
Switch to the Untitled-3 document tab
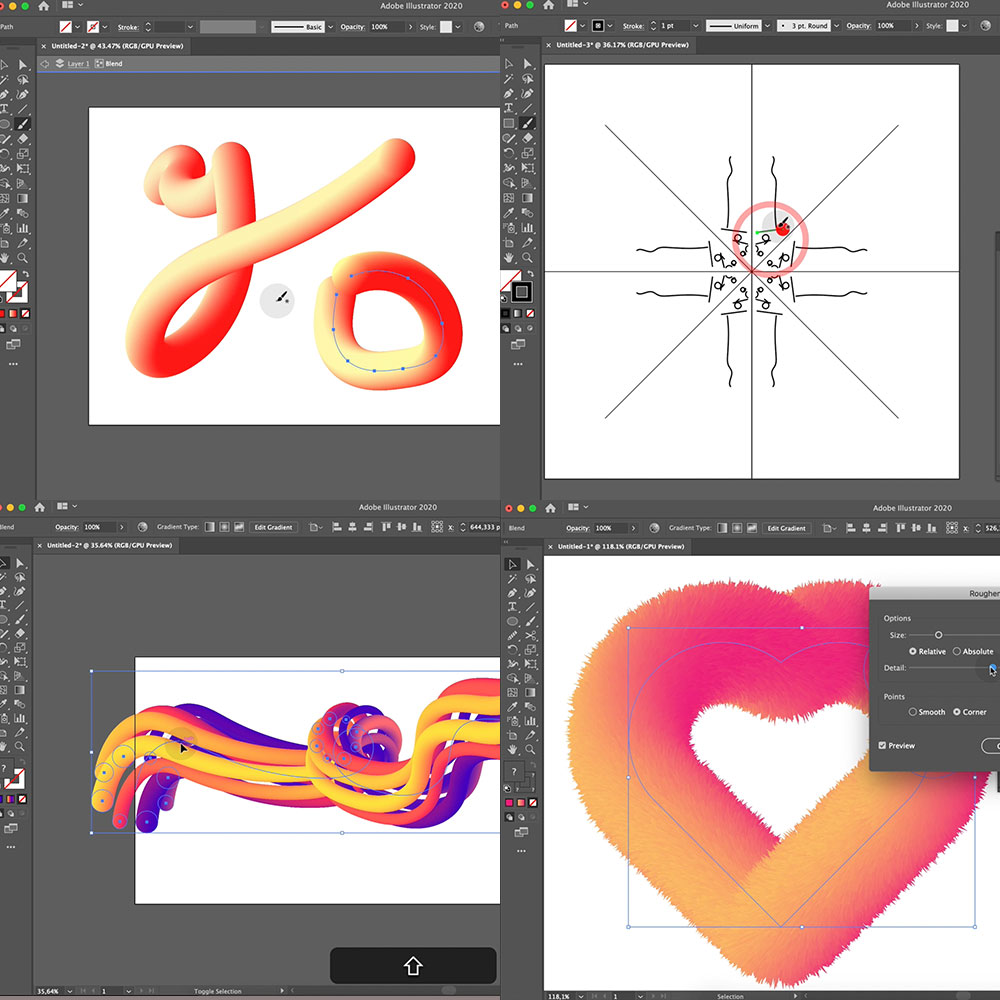(x=622, y=45)
